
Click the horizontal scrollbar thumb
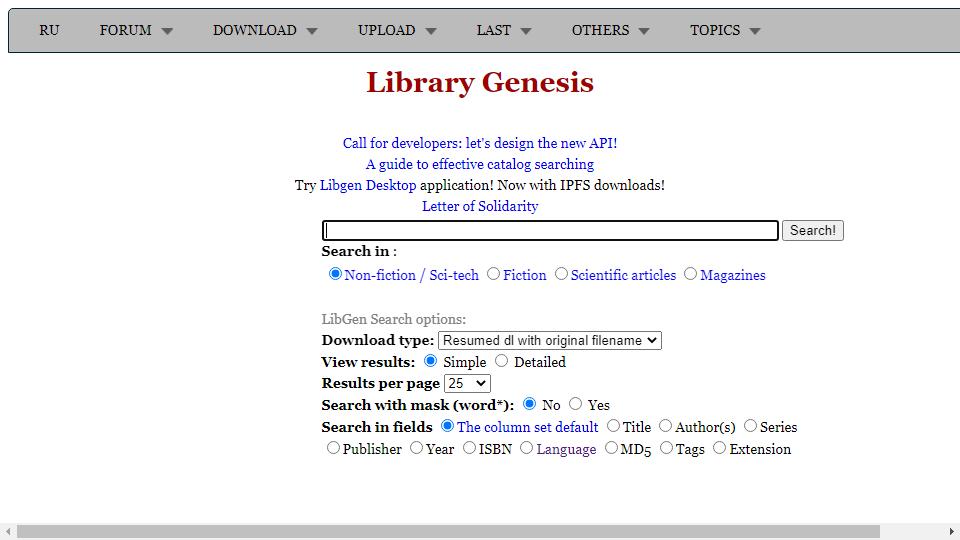[x=448, y=531]
